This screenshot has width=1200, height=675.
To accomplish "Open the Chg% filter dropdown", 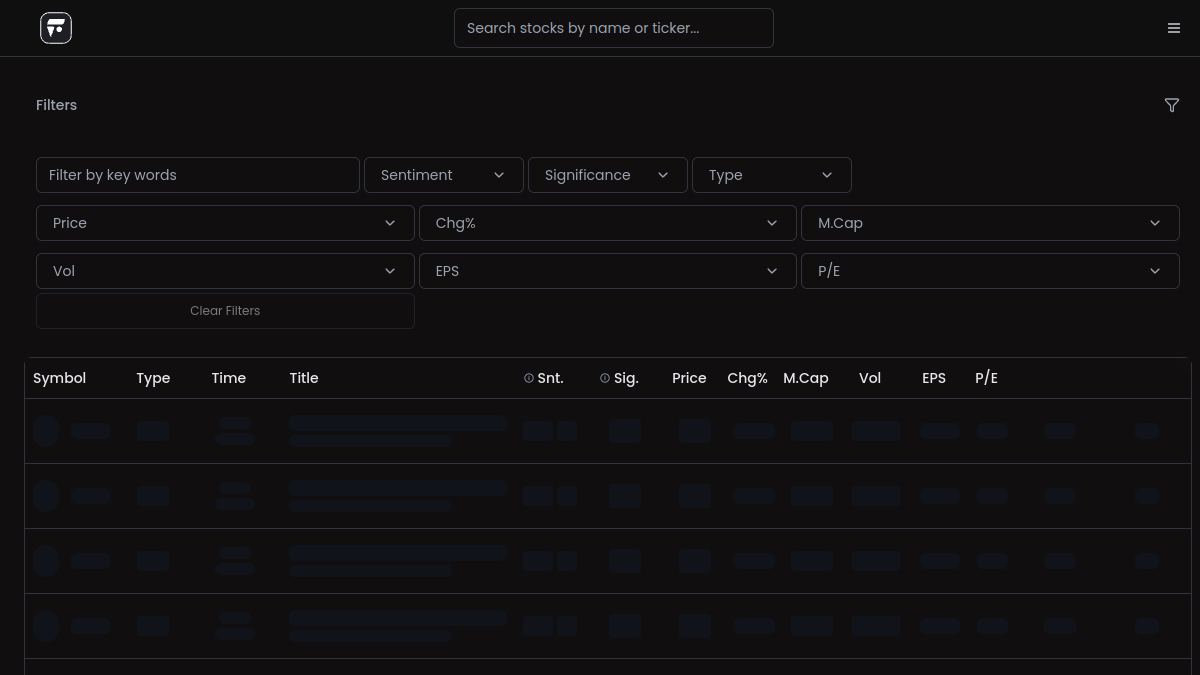I will (608, 223).
